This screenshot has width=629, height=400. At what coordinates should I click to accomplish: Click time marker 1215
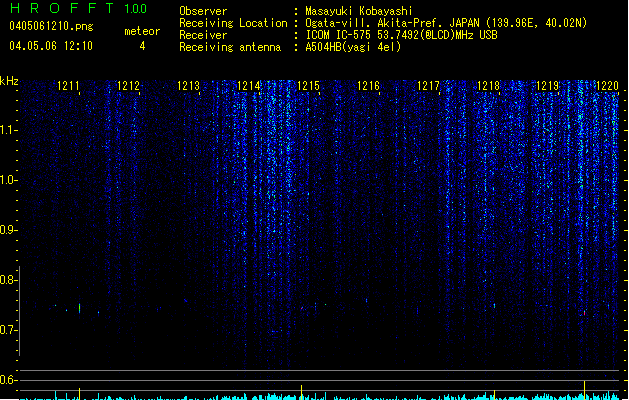[x=308, y=86]
